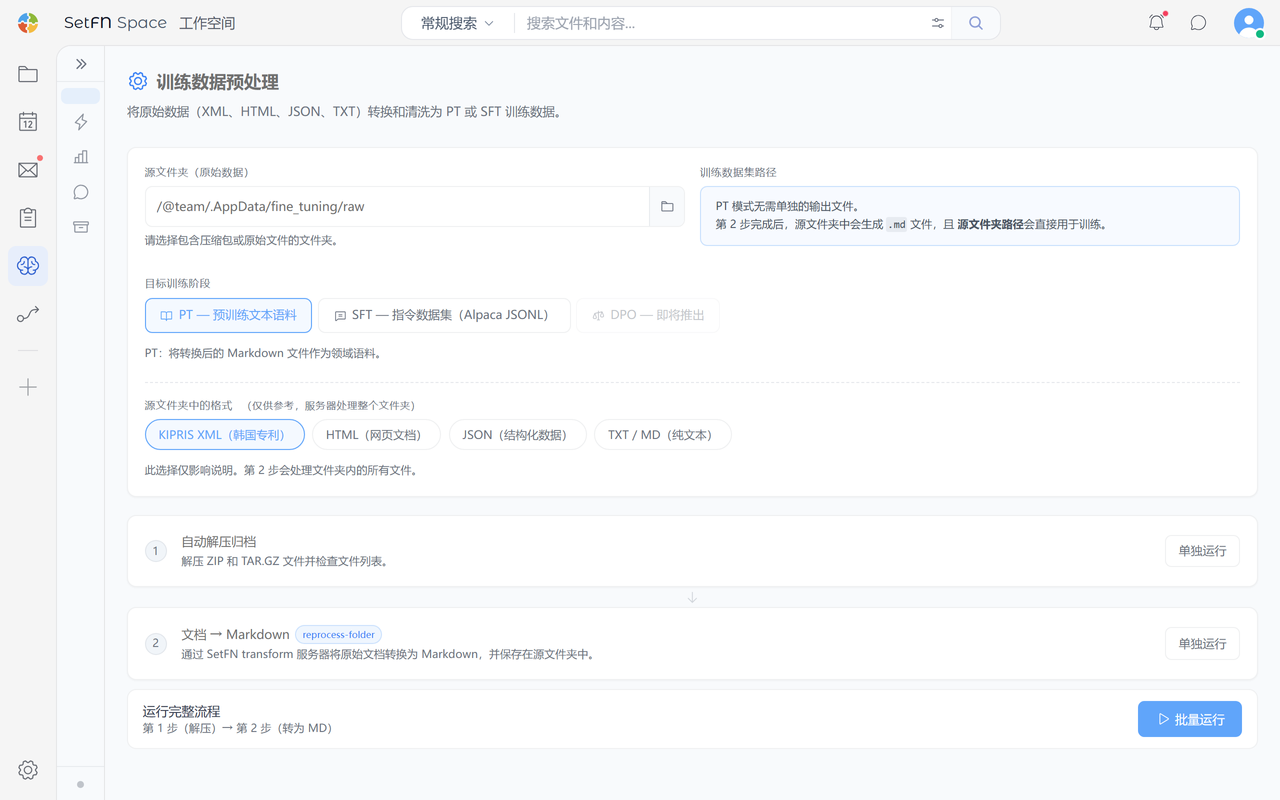Click the 训练数据预处理 title gear icon
Image resolution: width=1280 pixels, height=800 pixels.
pyautogui.click(x=138, y=82)
